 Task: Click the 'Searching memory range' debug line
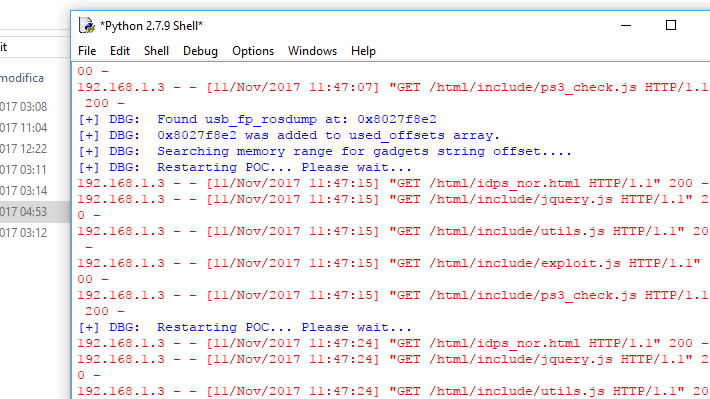pyautogui.click(x=325, y=151)
